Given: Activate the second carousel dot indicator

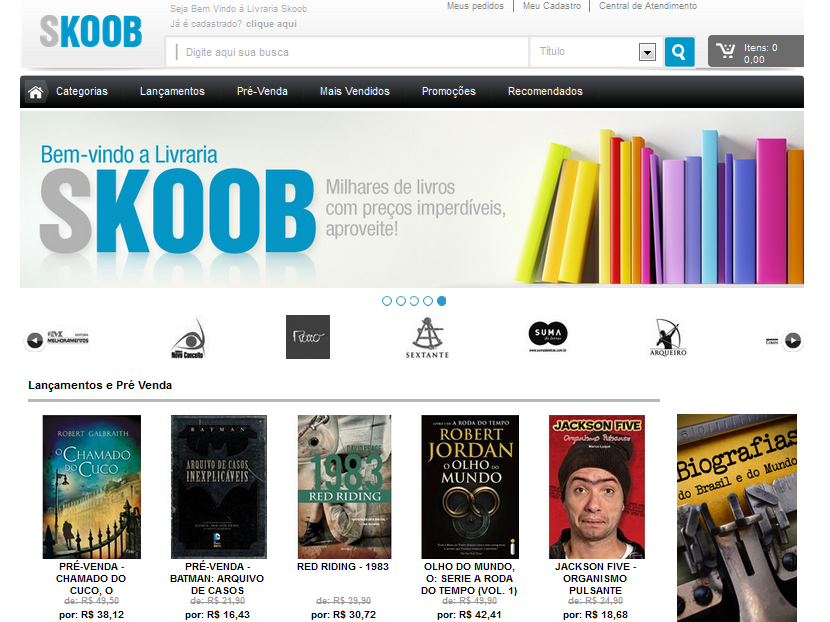Looking at the screenshot, I should 399,300.
